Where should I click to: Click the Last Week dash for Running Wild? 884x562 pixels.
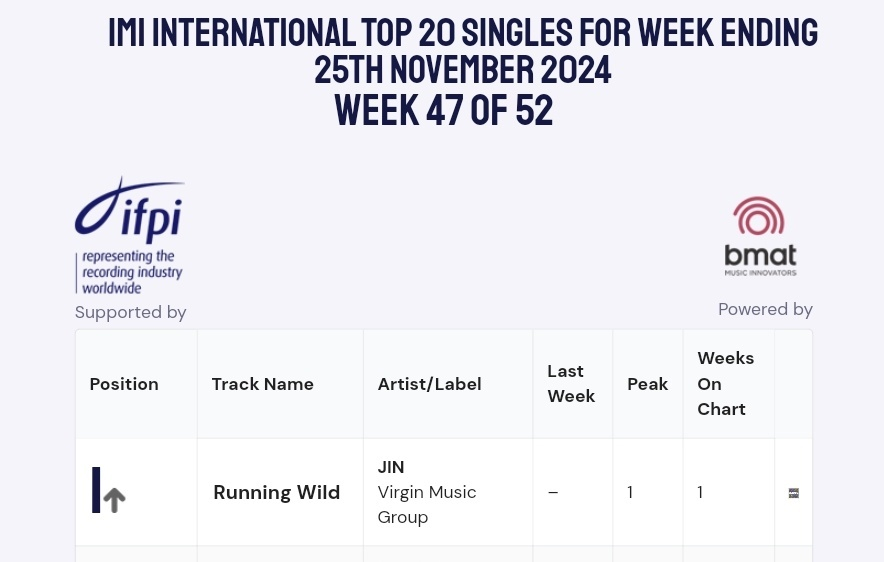coord(553,492)
